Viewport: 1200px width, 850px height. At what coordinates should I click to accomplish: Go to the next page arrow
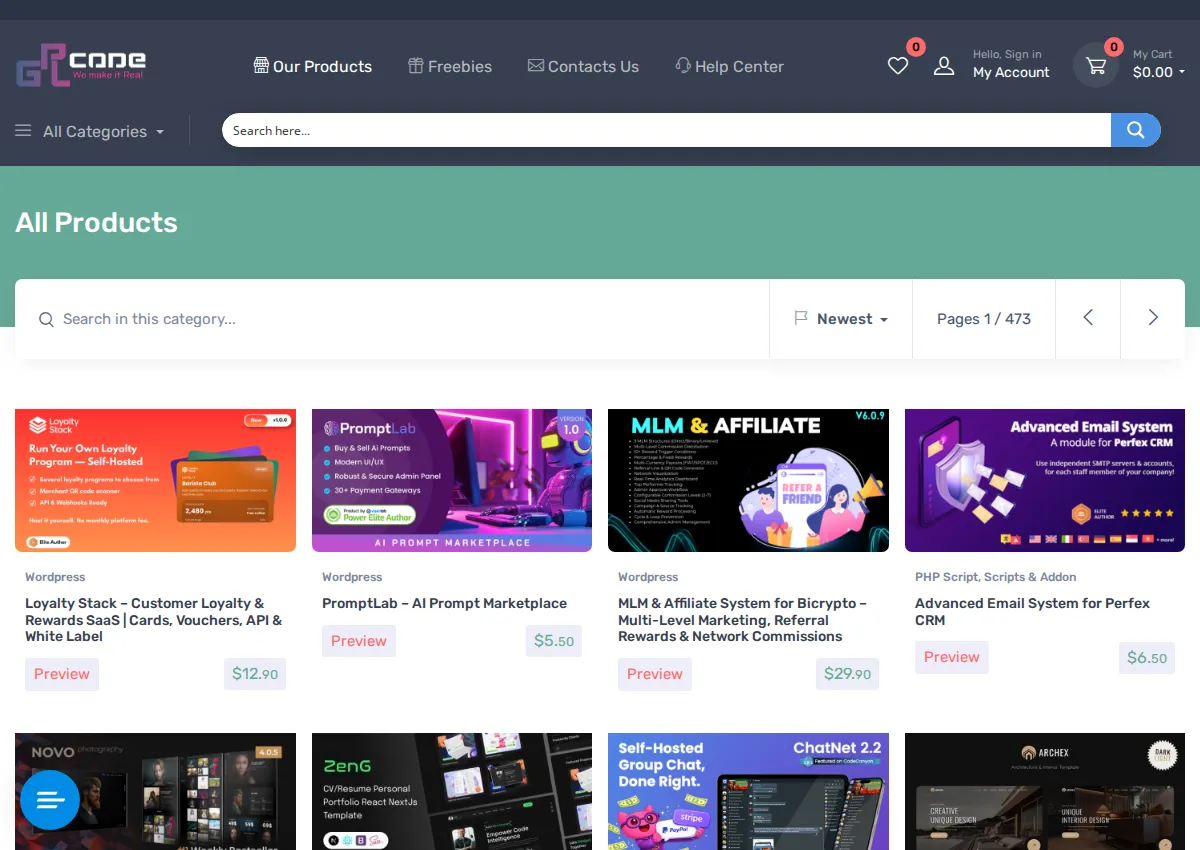click(1153, 318)
